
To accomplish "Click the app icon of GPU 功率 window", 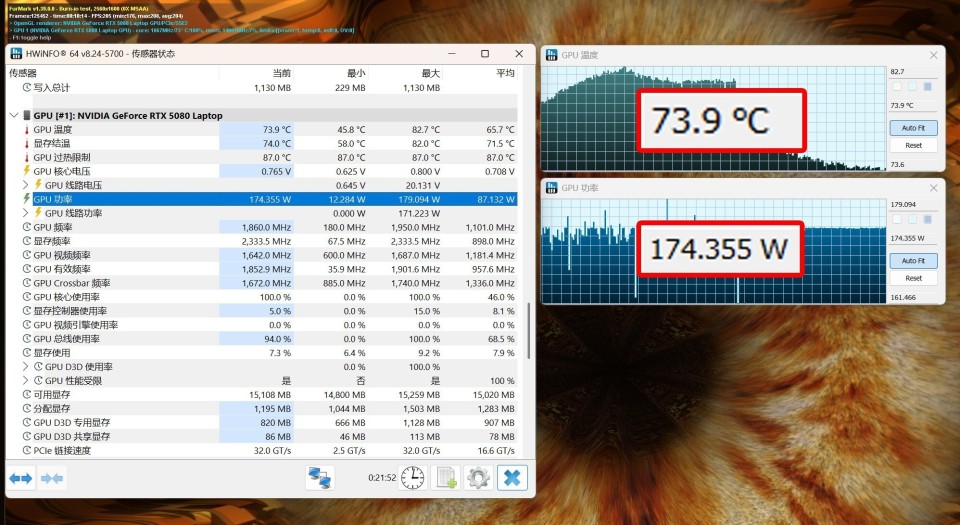I will pyautogui.click(x=552, y=188).
